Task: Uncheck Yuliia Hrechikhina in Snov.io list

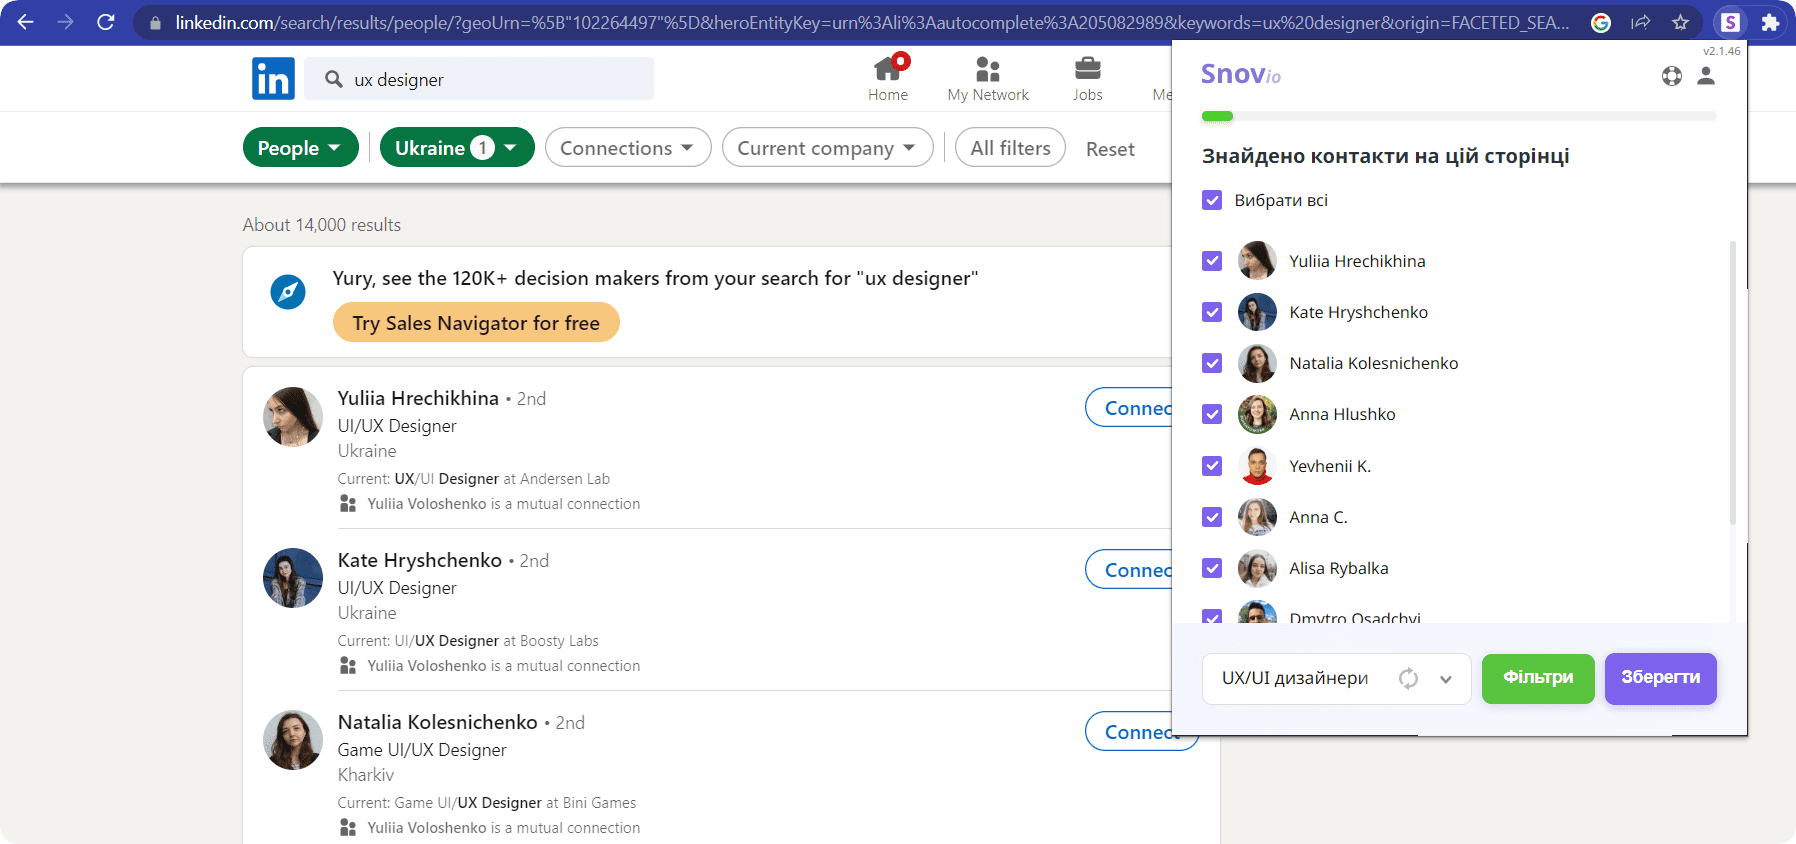Action: [x=1212, y=261]
